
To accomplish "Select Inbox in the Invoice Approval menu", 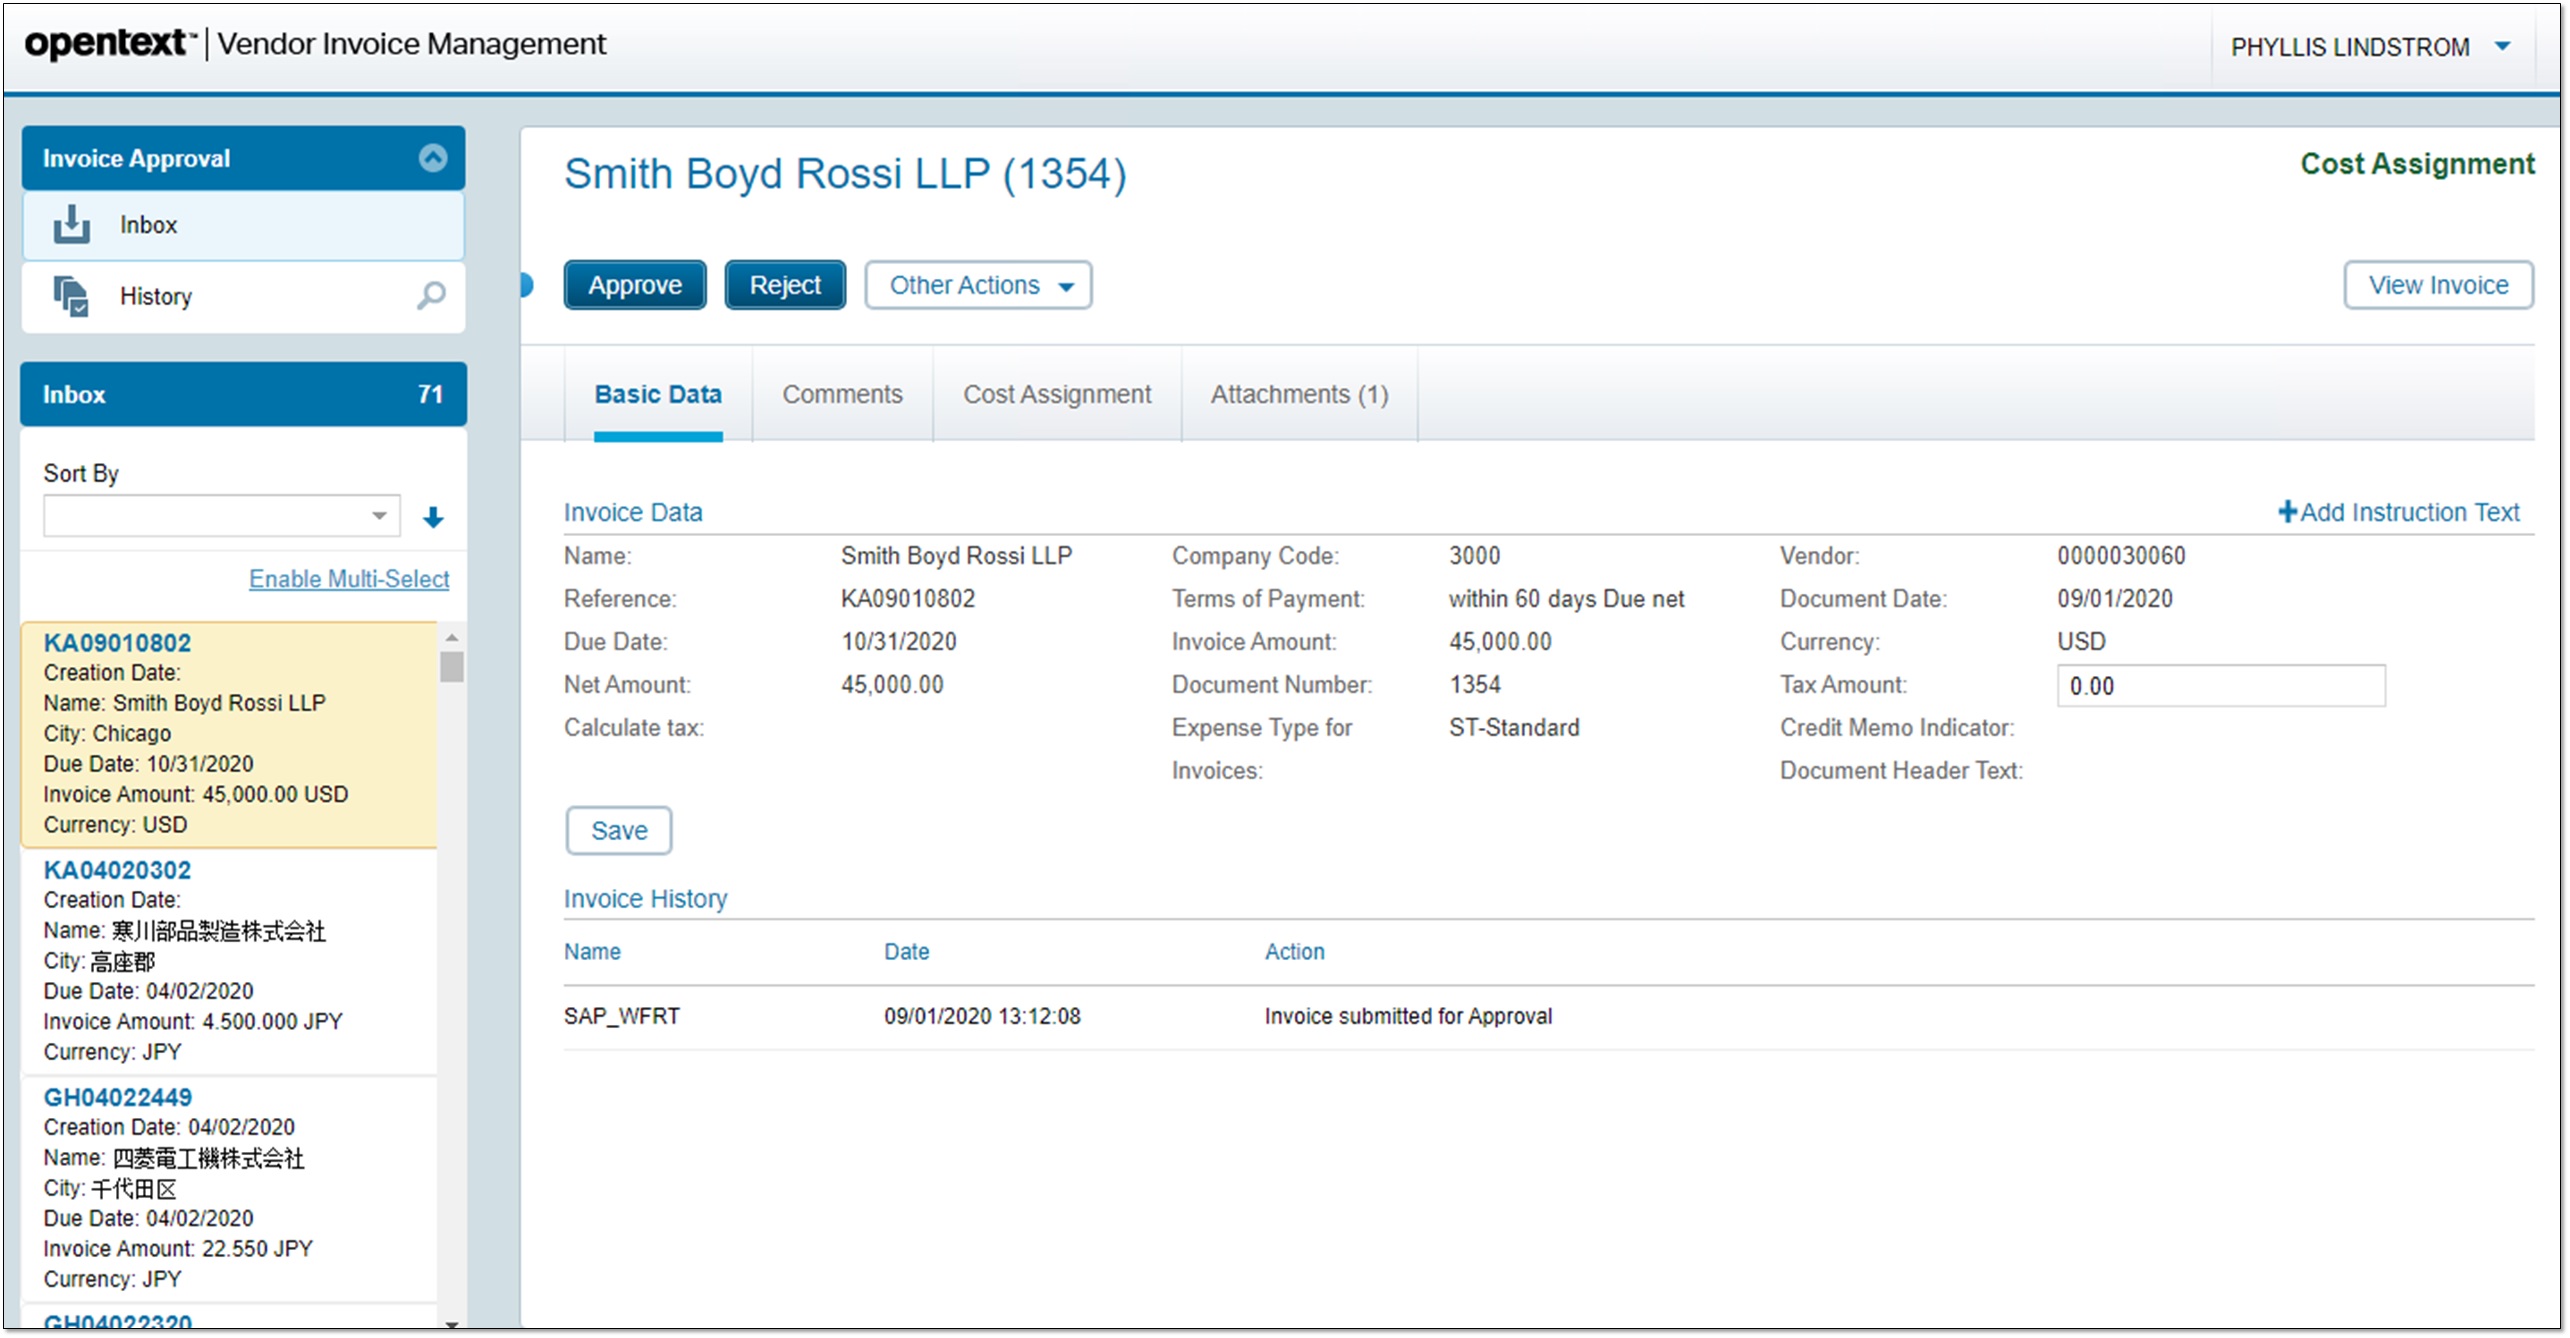I will (243, 225).
